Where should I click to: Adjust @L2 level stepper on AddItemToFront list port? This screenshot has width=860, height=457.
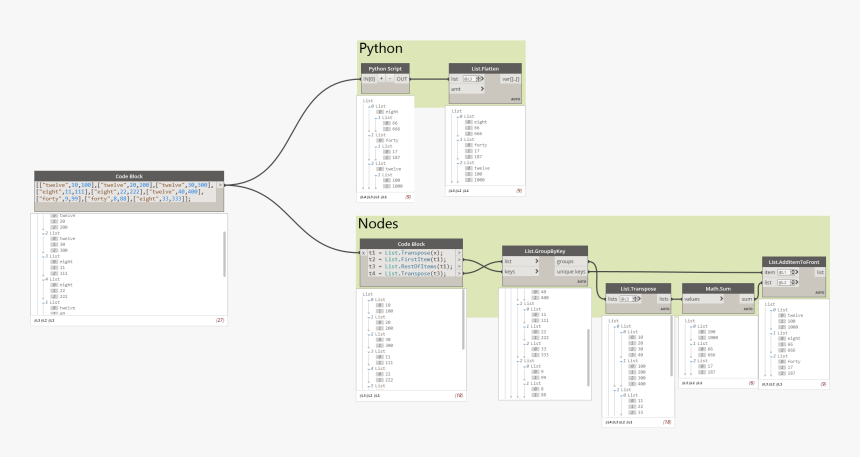point(793,283)
